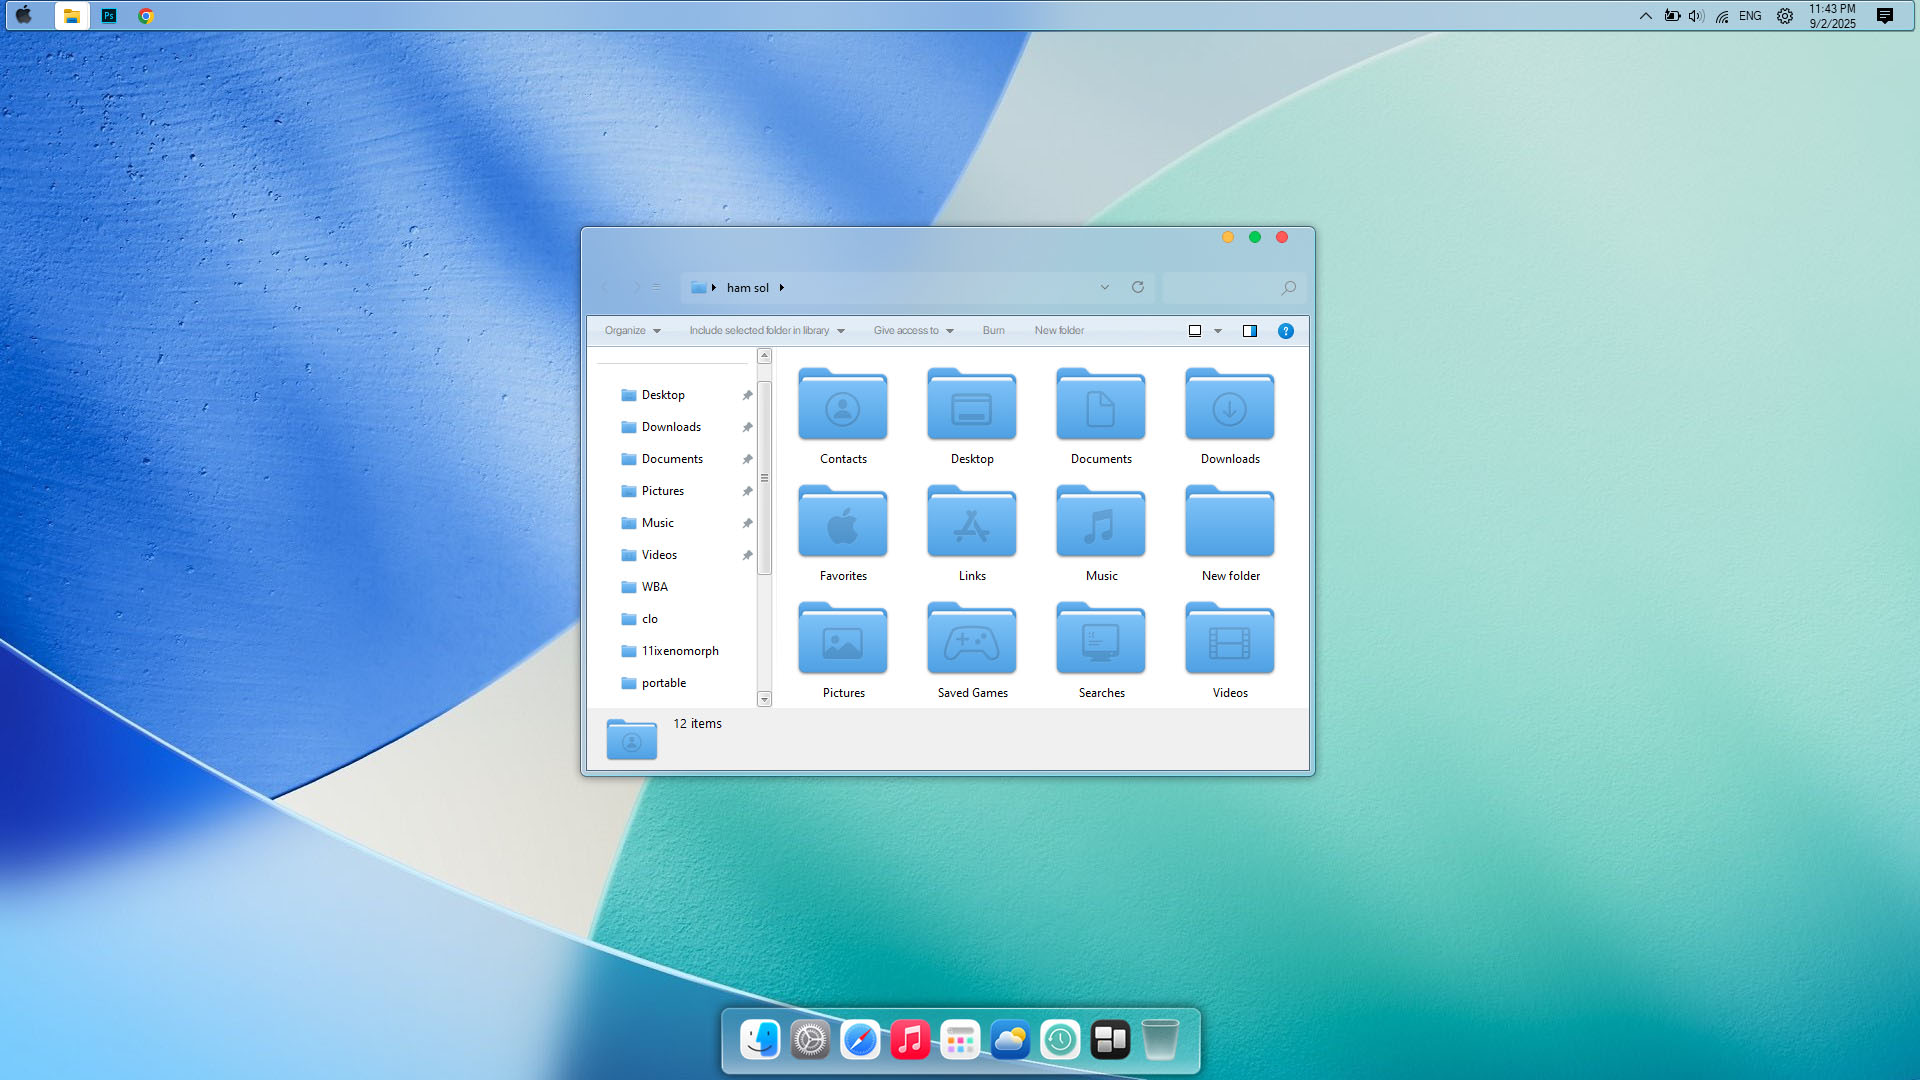Open Photoshop from the top taskbar
The image size is (1920, 1080).
point(109,16)
